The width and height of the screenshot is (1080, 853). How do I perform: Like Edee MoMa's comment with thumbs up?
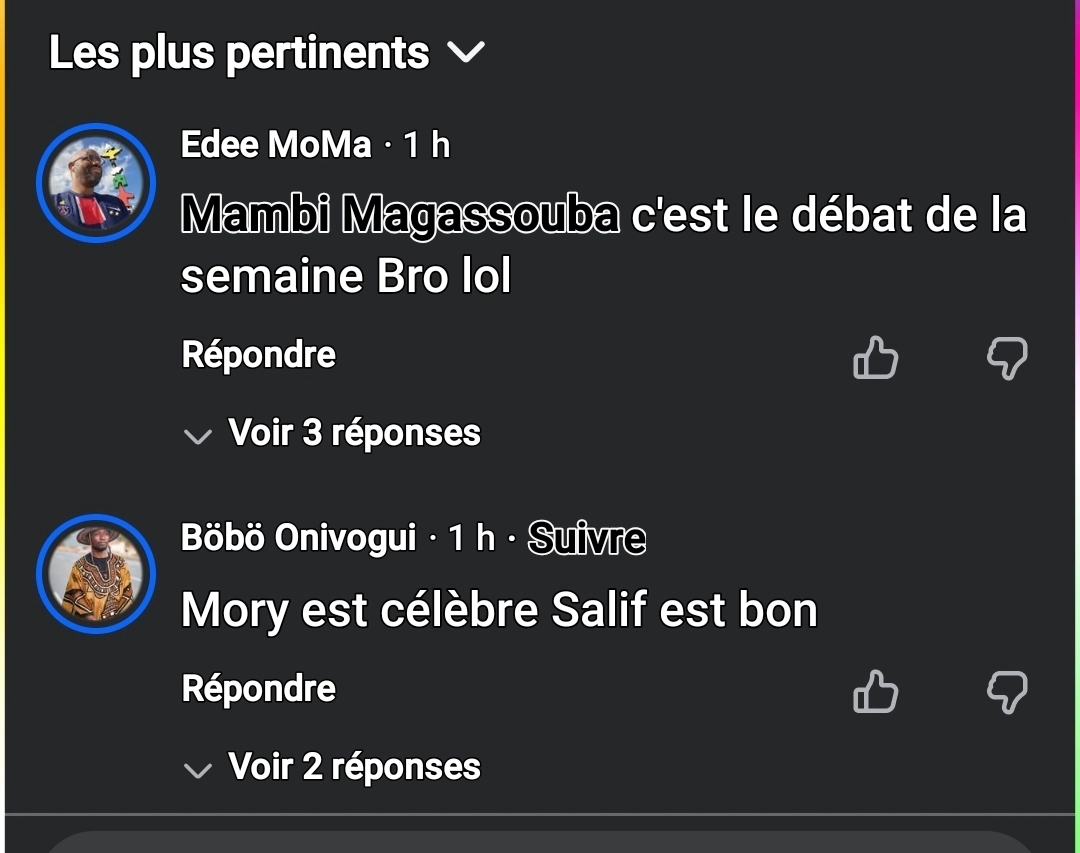tap(875, 358)
